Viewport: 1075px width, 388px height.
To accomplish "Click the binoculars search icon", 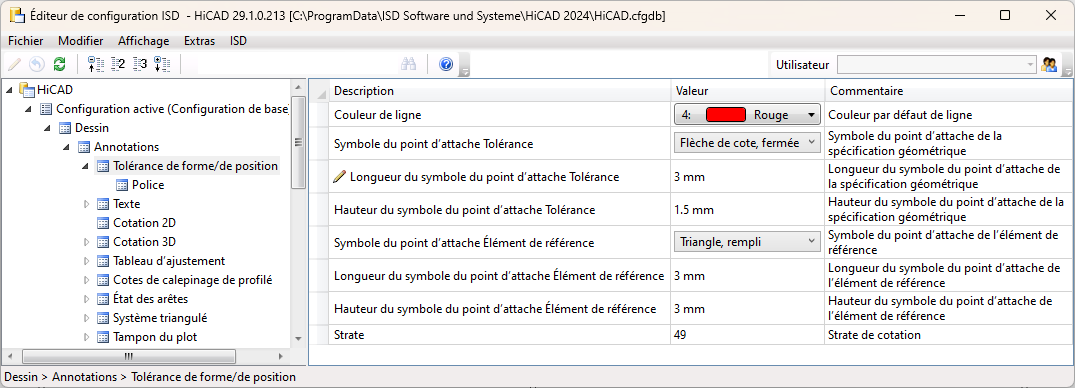I will 409,64.
